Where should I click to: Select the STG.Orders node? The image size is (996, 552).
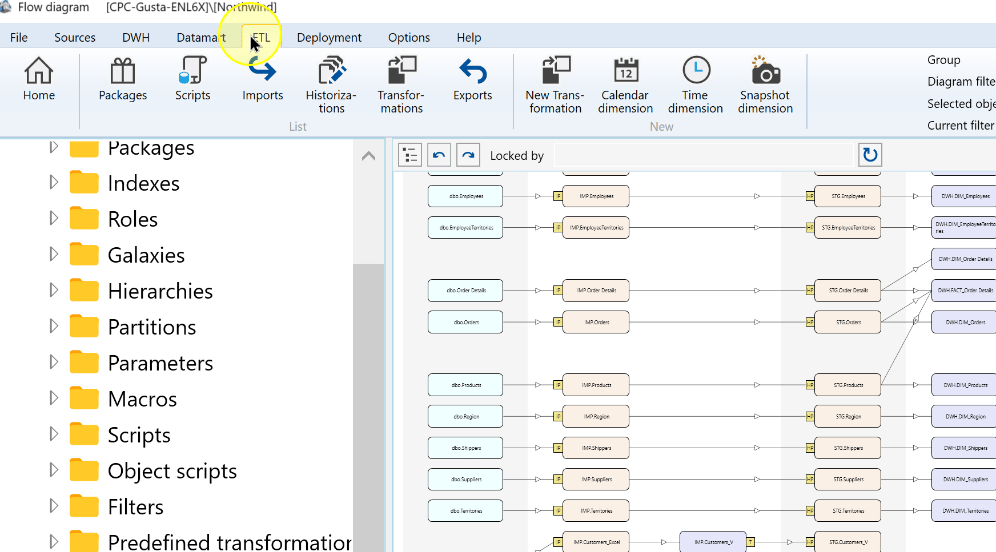(847, 322)
